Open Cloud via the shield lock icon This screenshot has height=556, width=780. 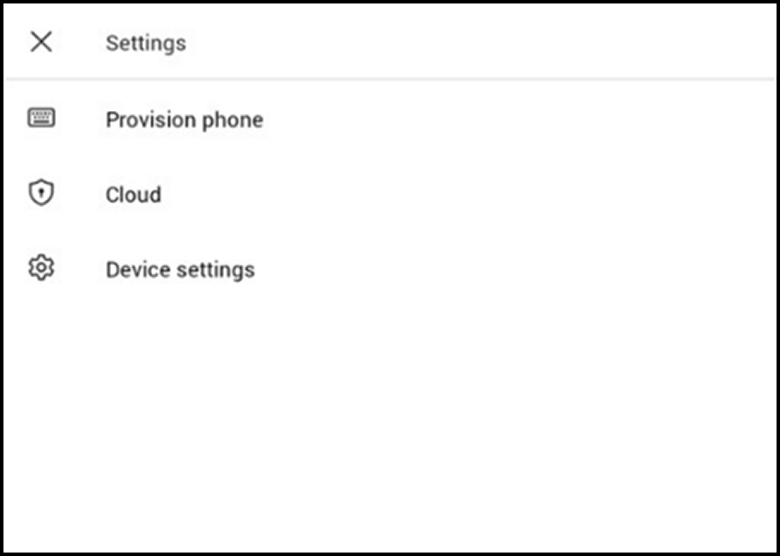click(x=41, y=194)
